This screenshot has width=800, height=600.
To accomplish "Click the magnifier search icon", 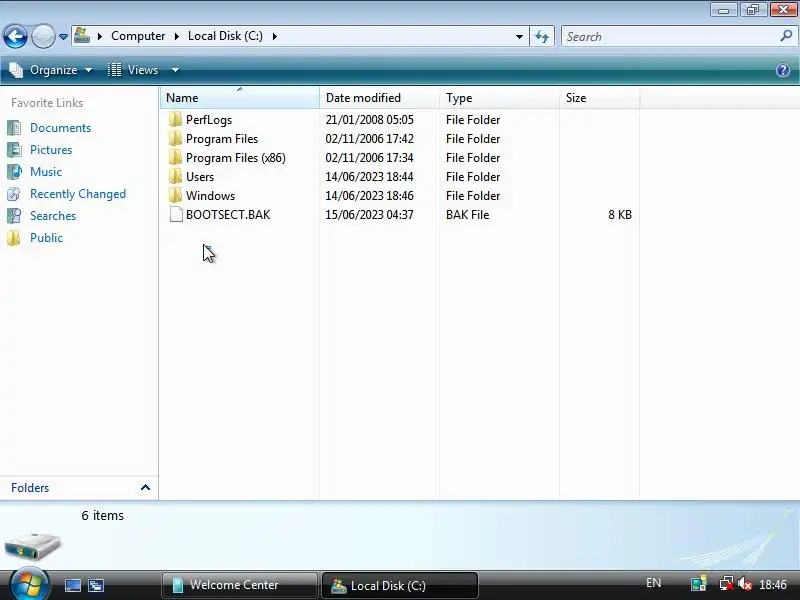I will pos(786,36).
